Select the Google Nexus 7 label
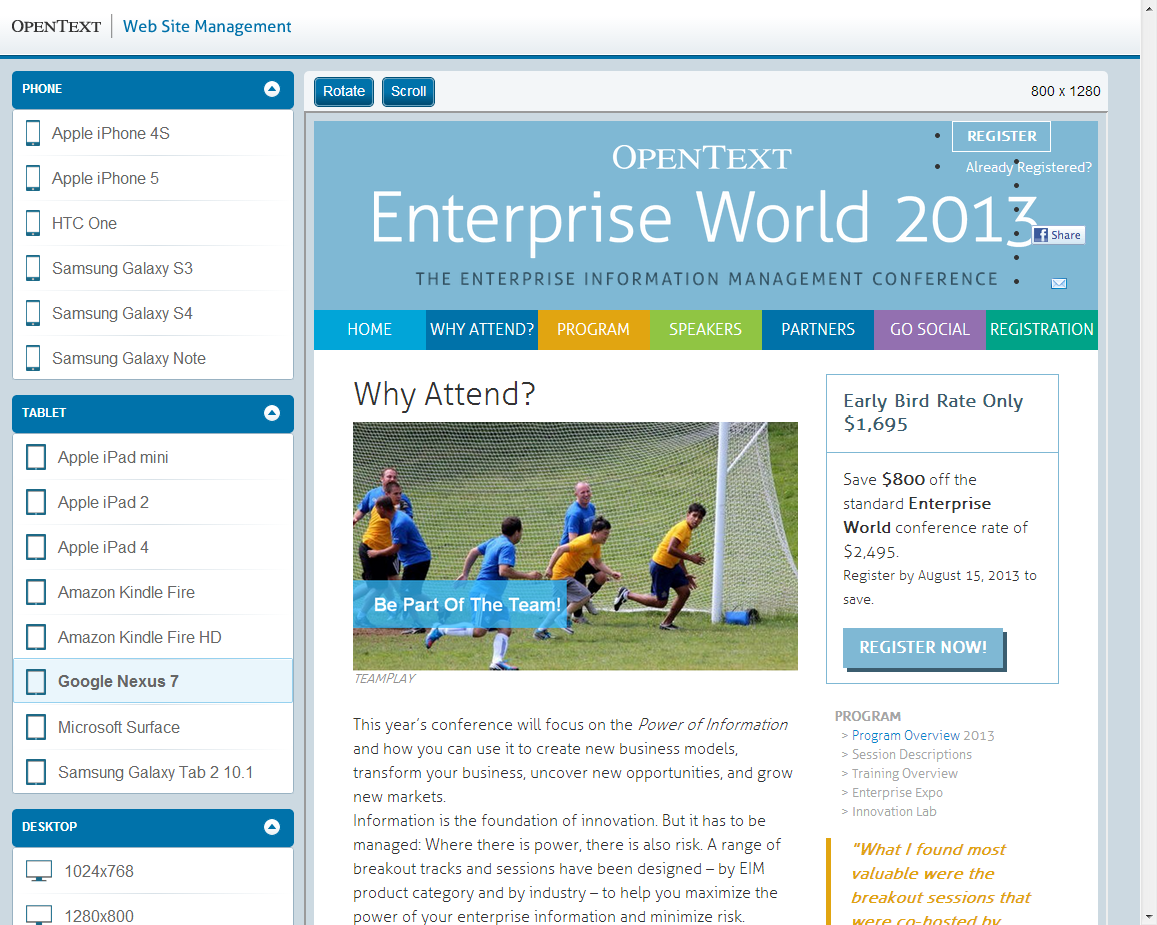This screenshot has width=1157, height=925. (118, 682)
